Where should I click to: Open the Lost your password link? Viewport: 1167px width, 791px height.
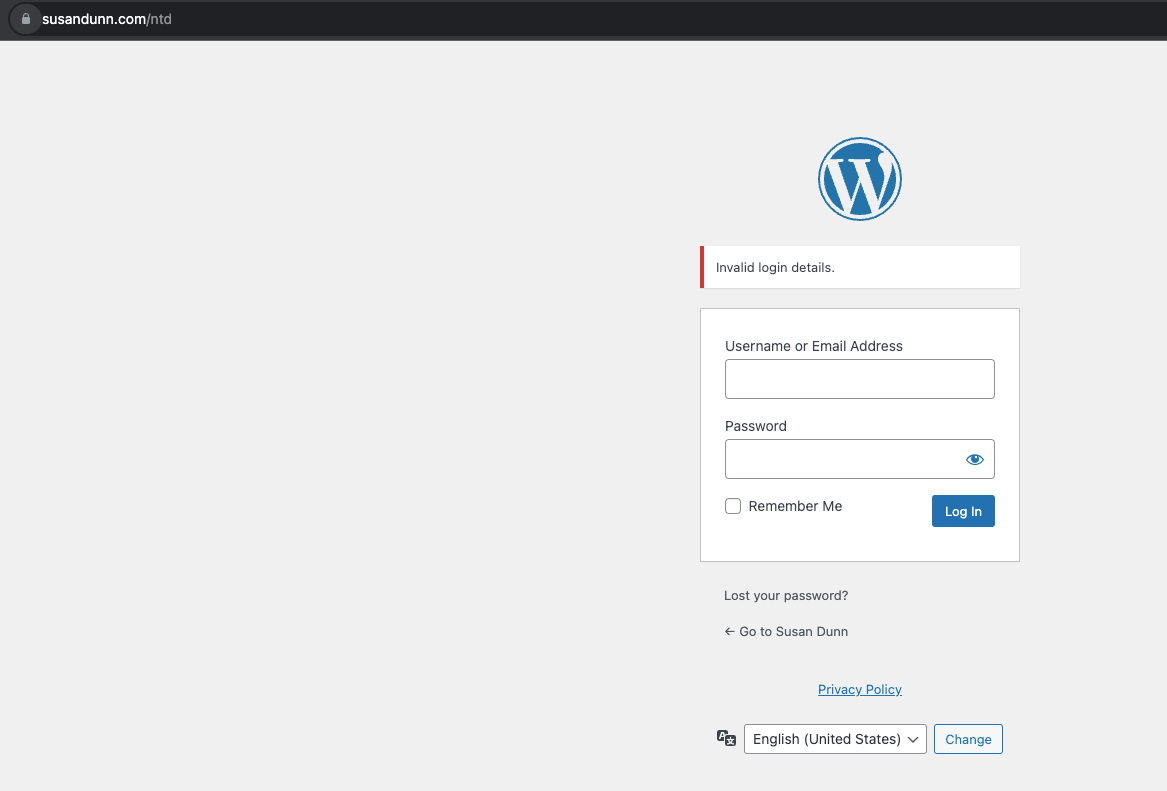[786, 595]
